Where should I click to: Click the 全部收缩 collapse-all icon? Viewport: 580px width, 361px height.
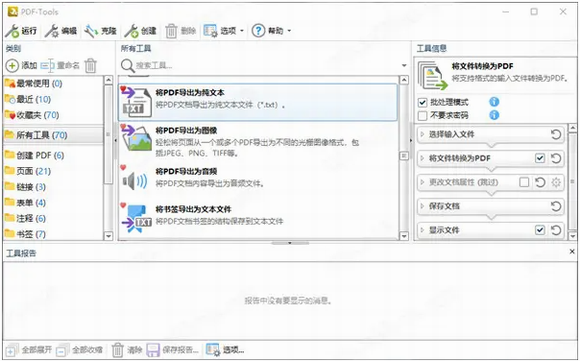(62, 350)
